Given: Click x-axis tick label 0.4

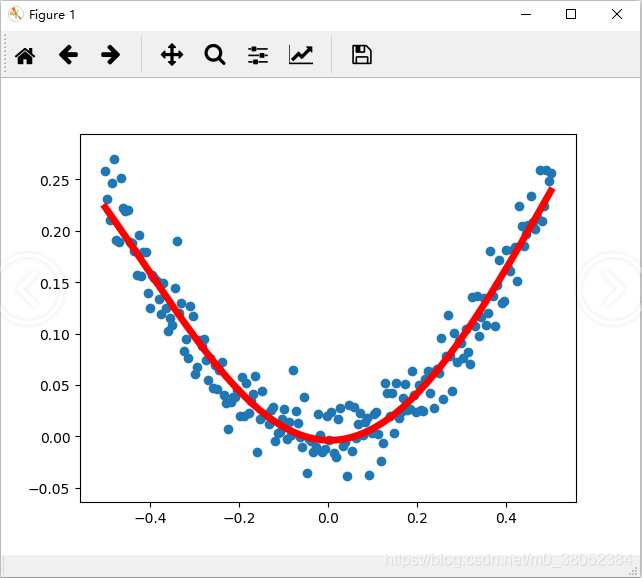Looking at the screenshot, I should click(506, 518).
